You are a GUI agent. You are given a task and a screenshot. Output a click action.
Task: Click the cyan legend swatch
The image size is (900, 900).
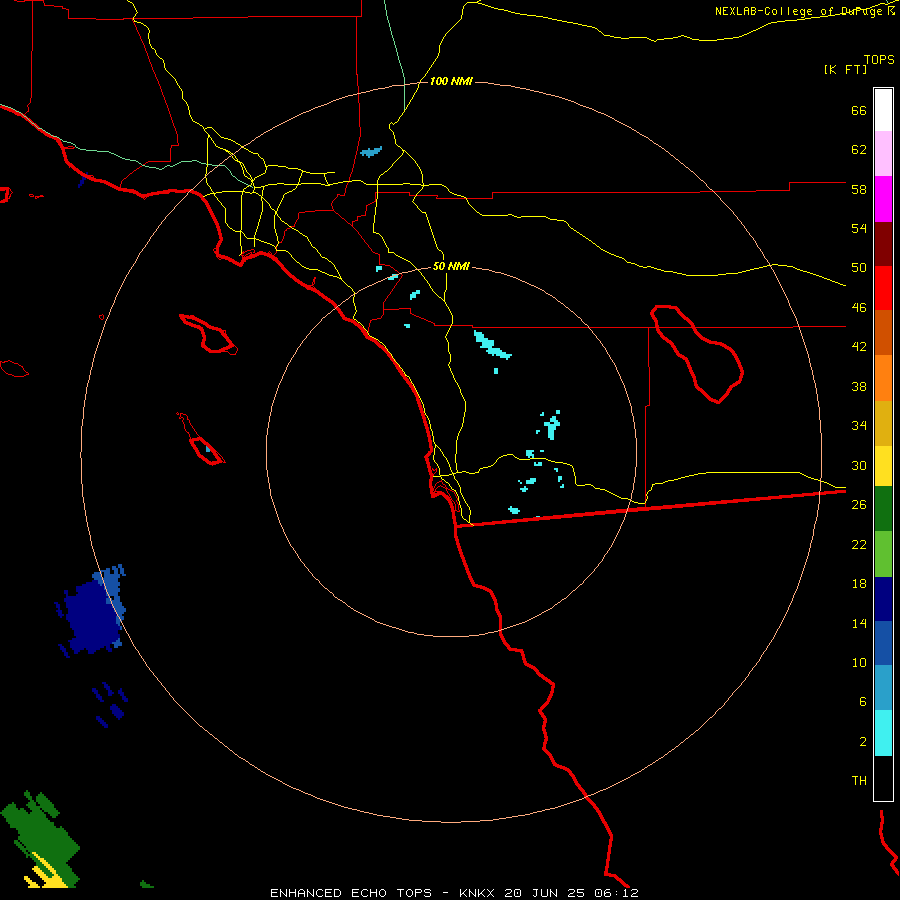883,733
